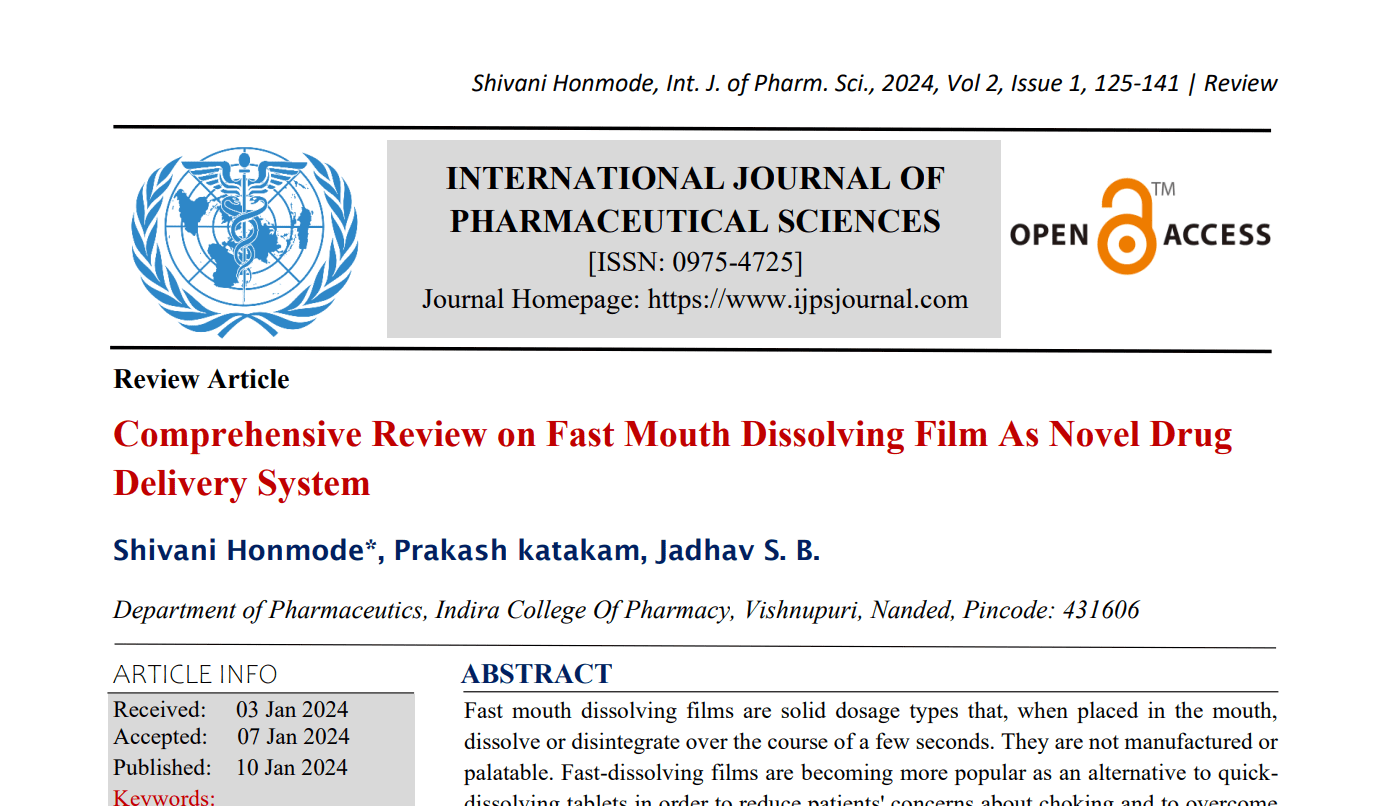Image resolution: width=1392 pixels, height=806 pixels.
Task: Click the red 'Keywords:' label
Action: 164,797
